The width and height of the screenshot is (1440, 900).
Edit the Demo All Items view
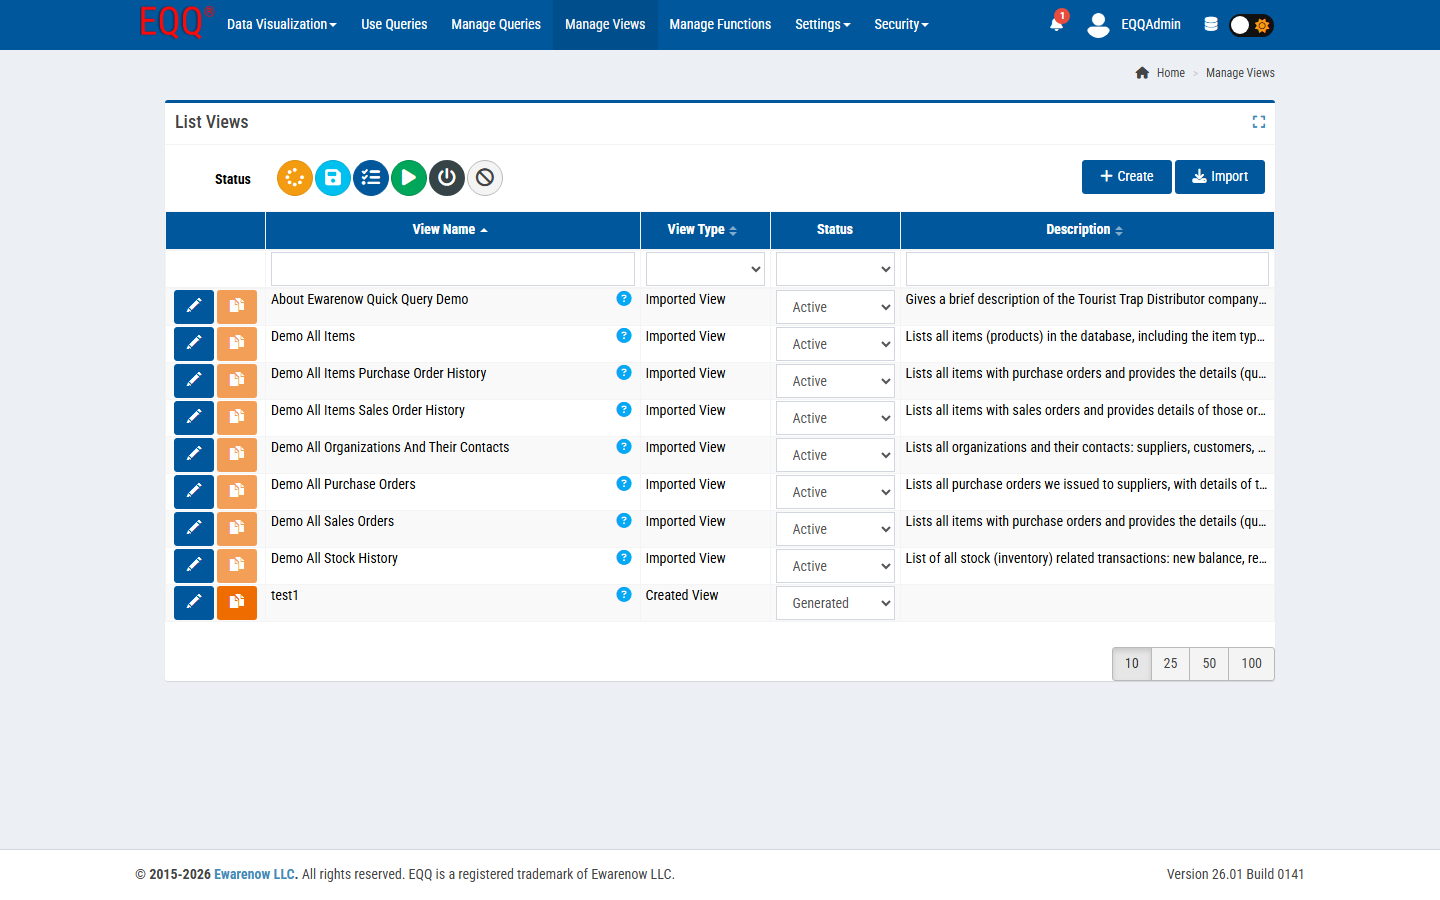(x=193, y=343)
